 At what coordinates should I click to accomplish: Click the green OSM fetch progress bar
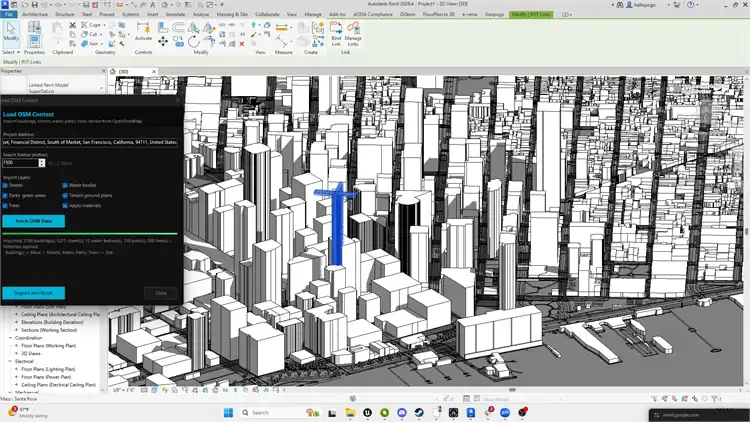[x=90, y=234]
